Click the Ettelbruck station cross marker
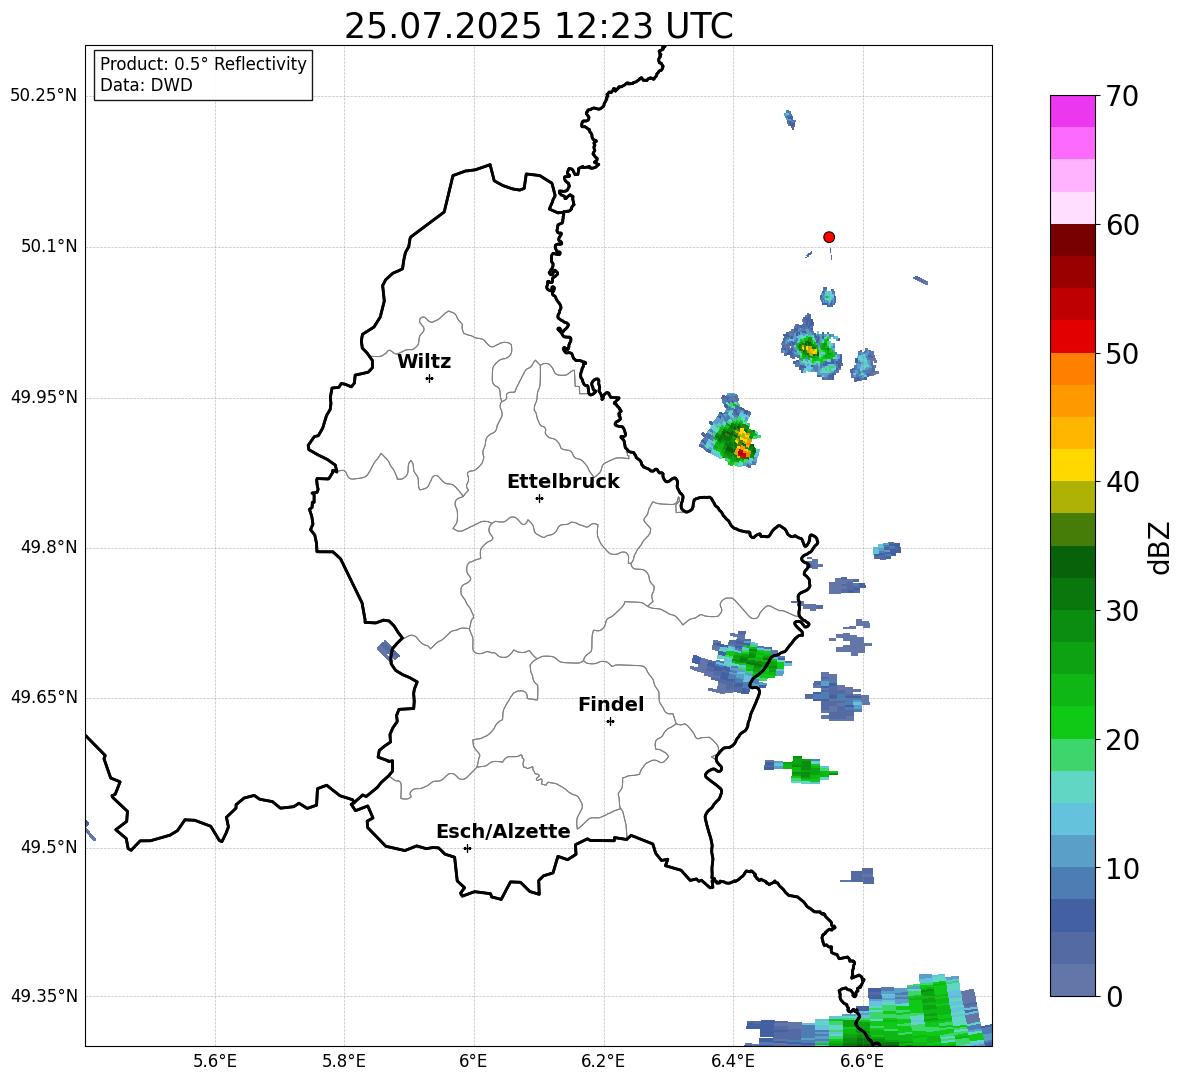 point(539,498)
